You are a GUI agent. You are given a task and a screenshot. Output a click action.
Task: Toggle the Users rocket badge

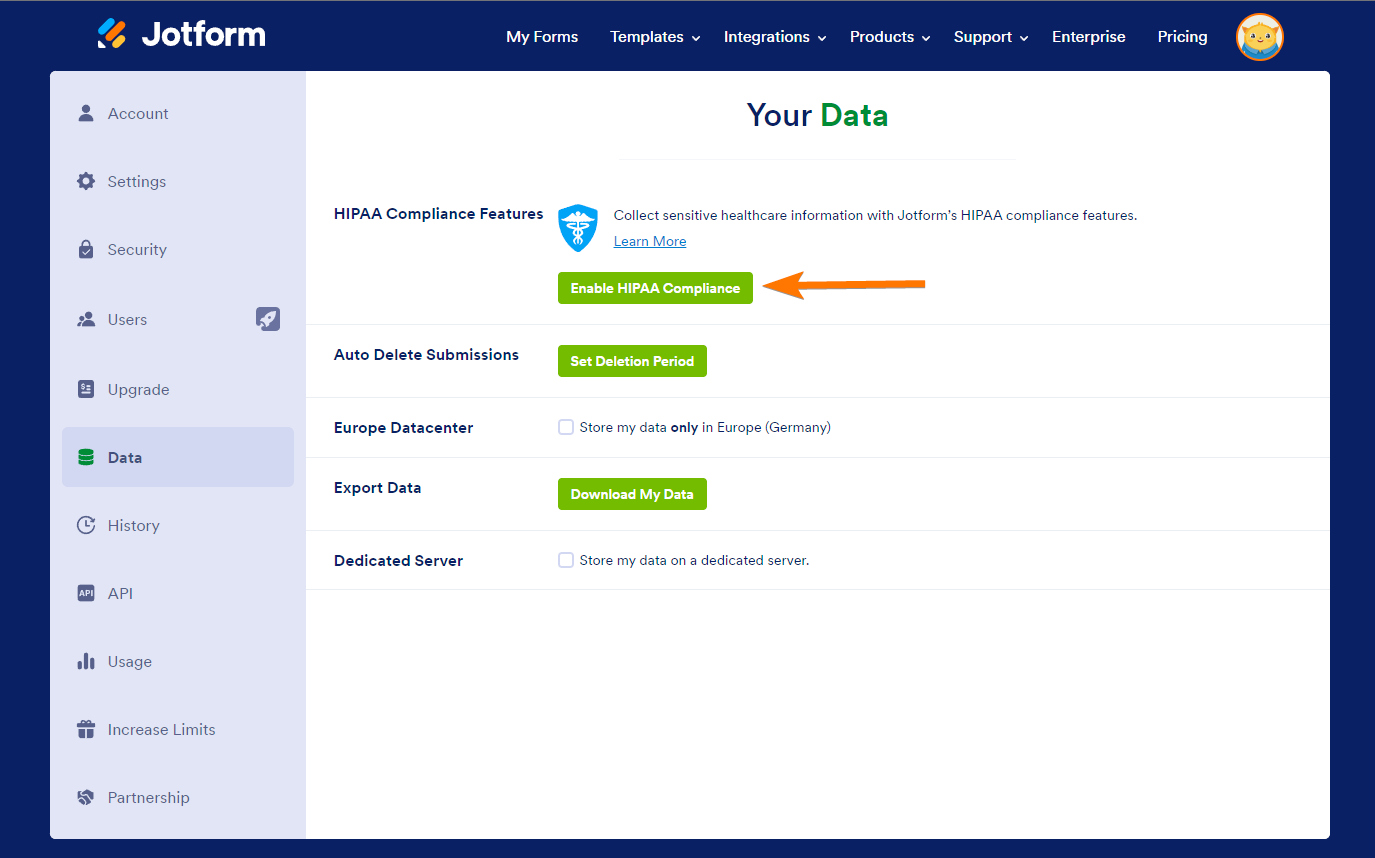point(267,319)
